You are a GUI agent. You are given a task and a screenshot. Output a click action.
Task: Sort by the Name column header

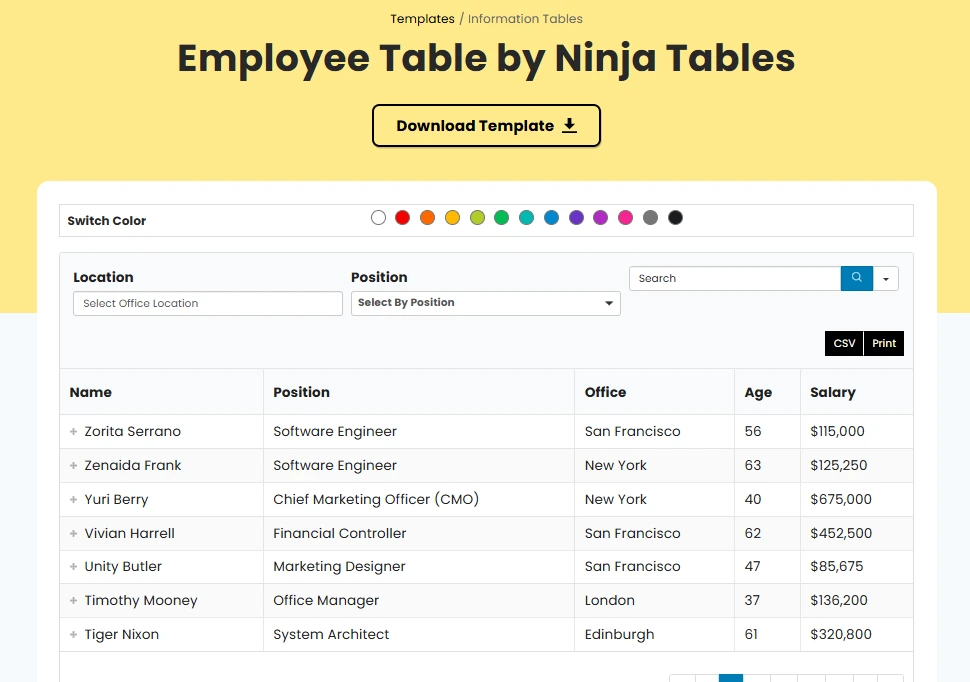161,392
